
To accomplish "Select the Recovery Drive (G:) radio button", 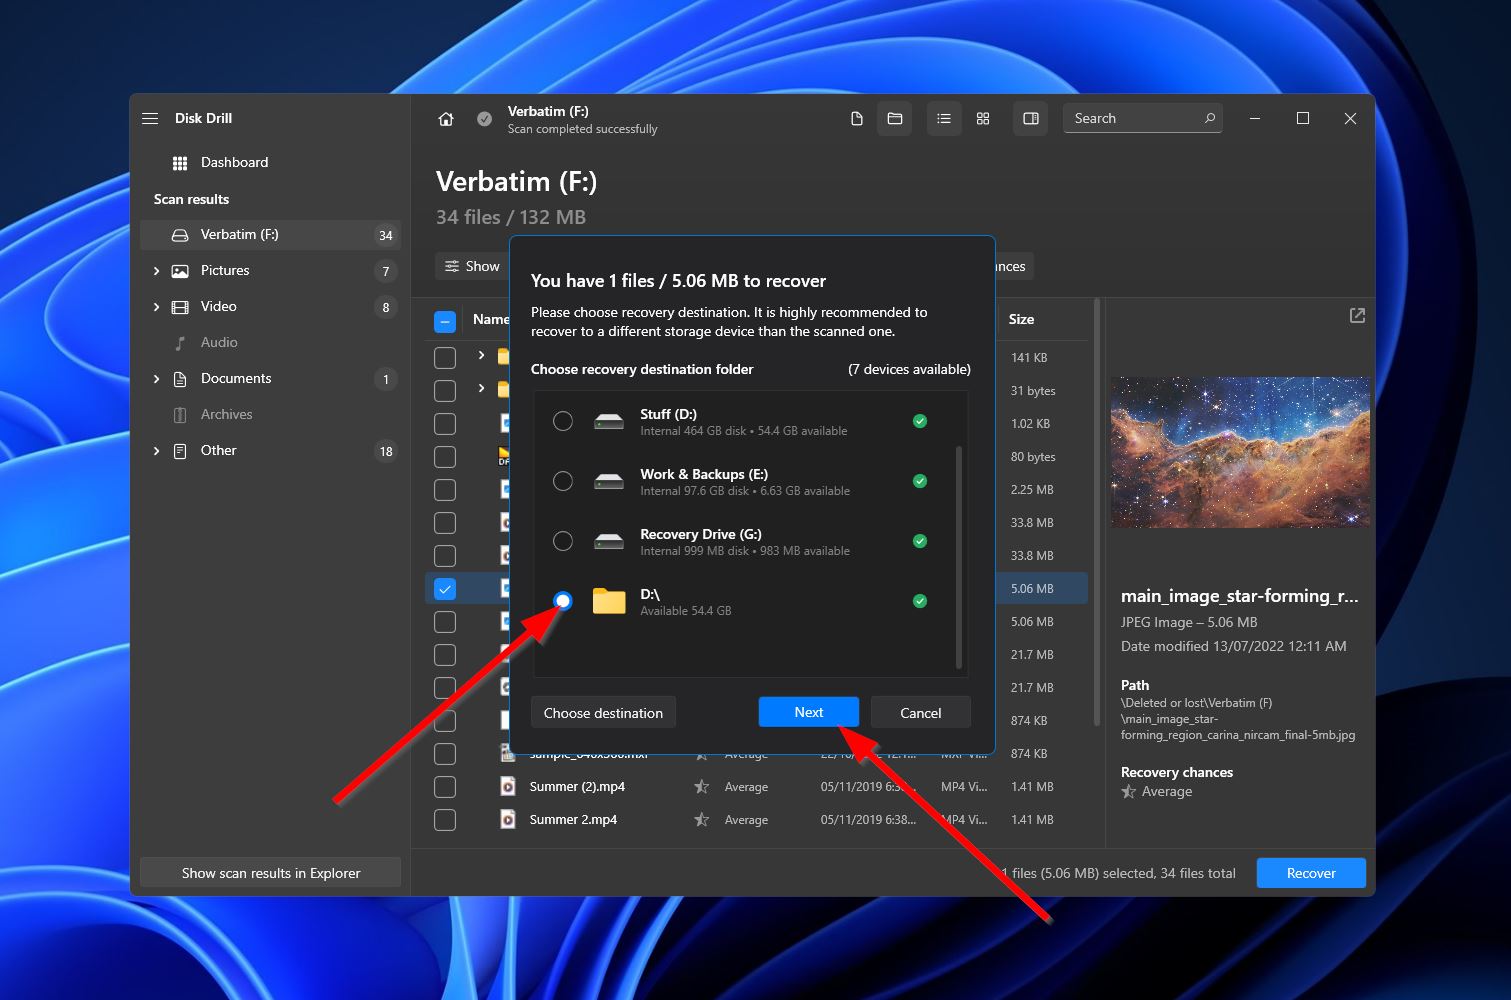I will tap(563, 541).
